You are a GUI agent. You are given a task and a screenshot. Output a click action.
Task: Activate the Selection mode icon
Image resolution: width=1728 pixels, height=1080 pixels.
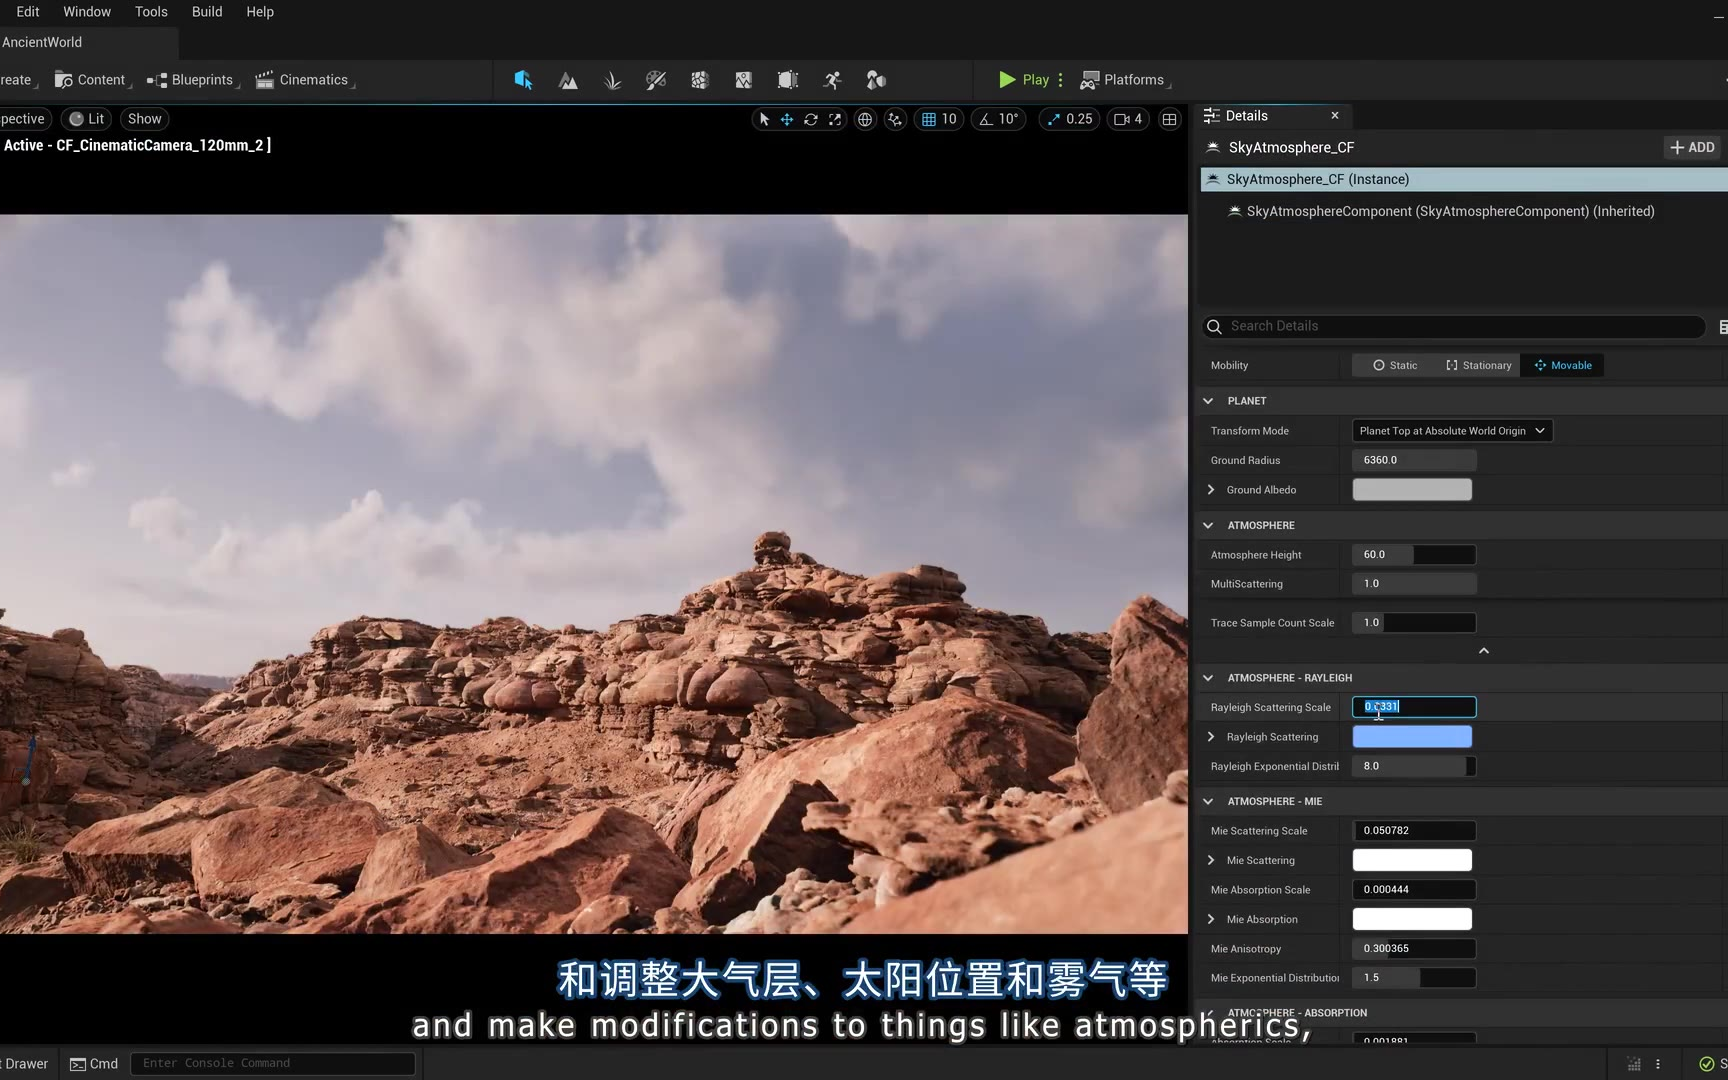pyautogui.click(x=523, y=80)
